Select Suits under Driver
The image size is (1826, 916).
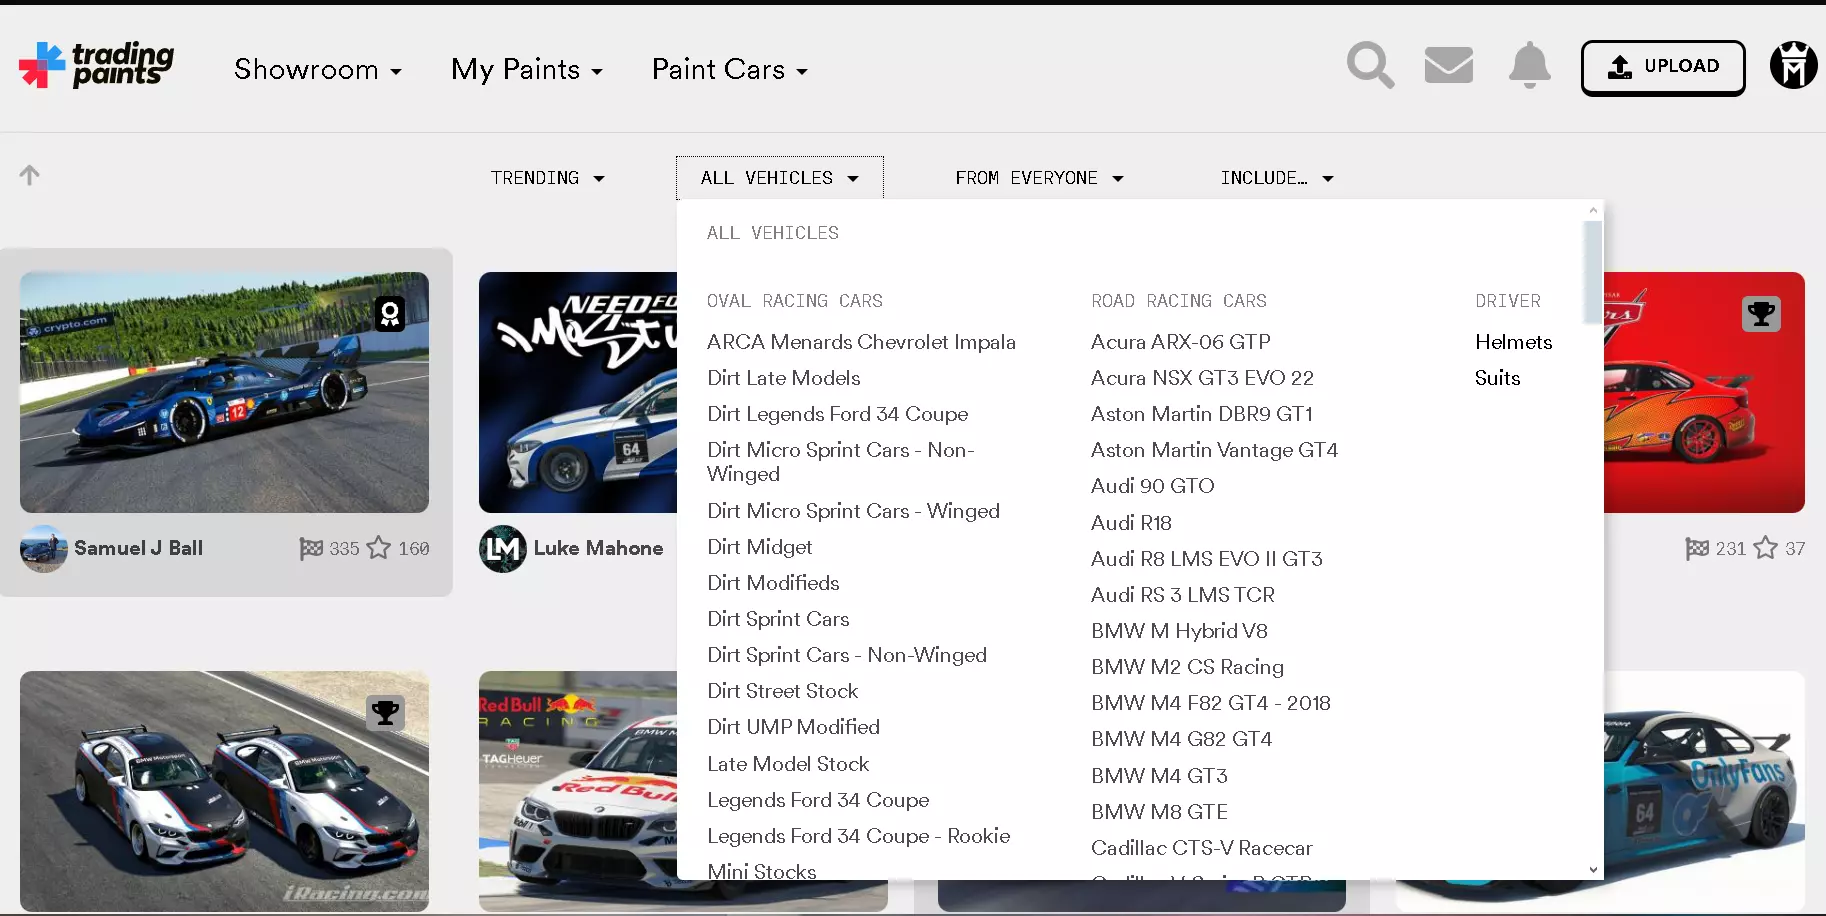pyautogui.click(x=1498, y=378)
